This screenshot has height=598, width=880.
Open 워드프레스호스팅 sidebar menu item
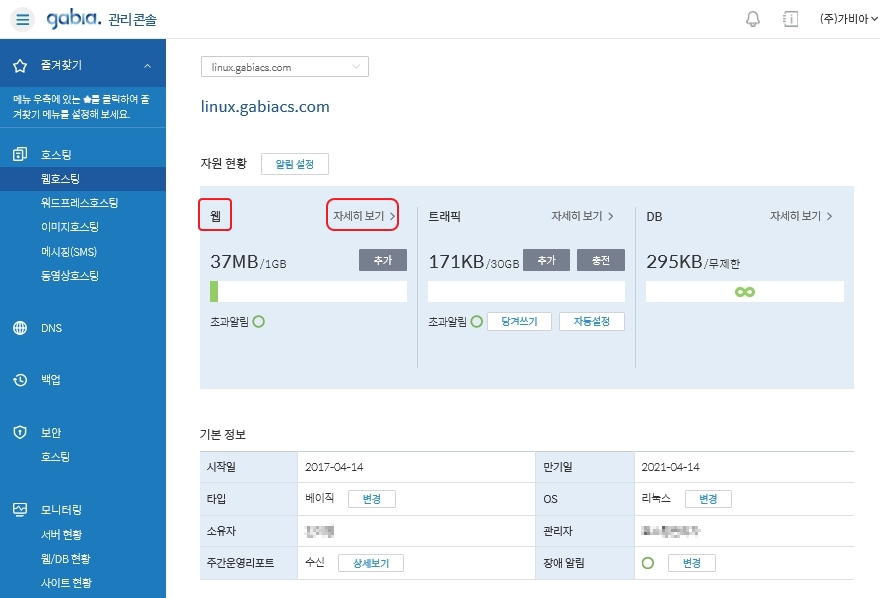coord(79,203)
